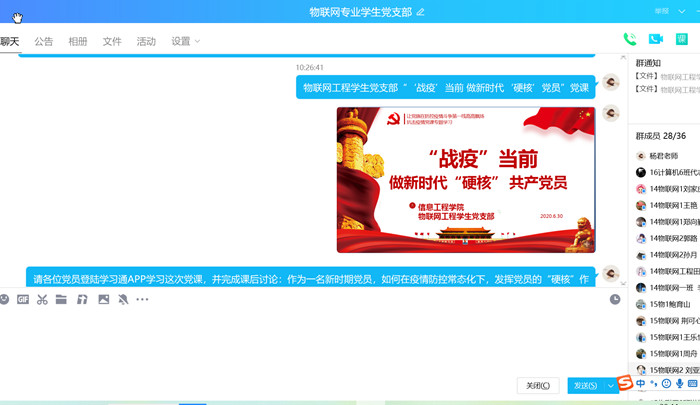The width and height of the screenshot is (700, 405).
Task: Open the shared party lesson slide image
Action: pos(465,180)
